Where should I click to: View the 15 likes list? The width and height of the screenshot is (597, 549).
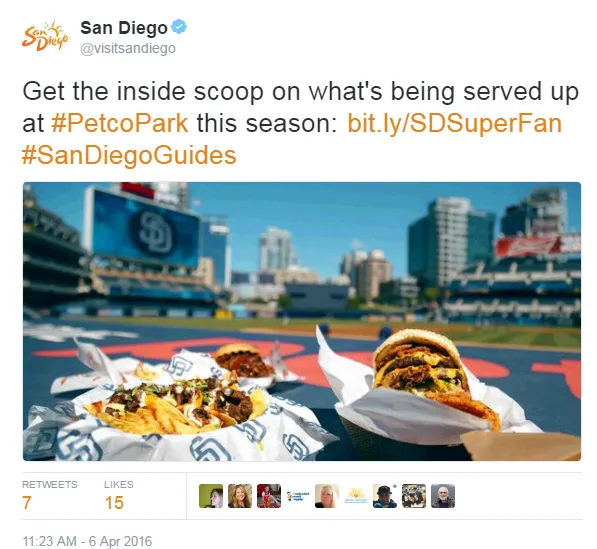tap(118, 496)
